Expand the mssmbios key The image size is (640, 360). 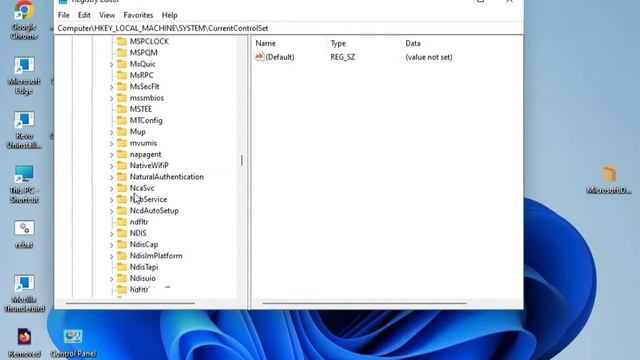click(111, 98)
